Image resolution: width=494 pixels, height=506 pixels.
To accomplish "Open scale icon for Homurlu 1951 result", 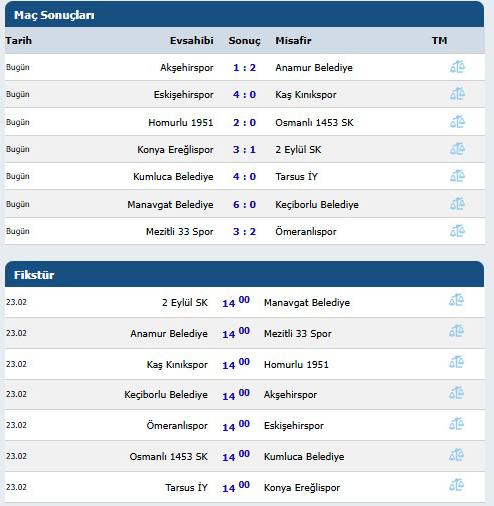I will click(x=457, y=122).
